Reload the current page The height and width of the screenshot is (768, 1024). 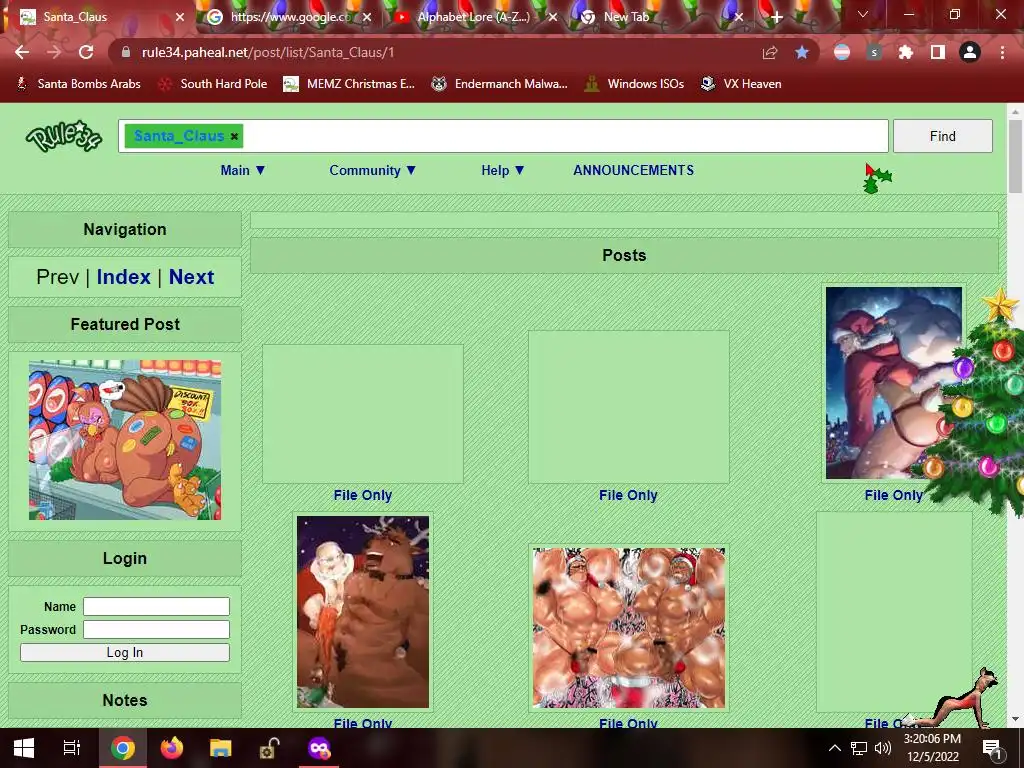(86, 52)
